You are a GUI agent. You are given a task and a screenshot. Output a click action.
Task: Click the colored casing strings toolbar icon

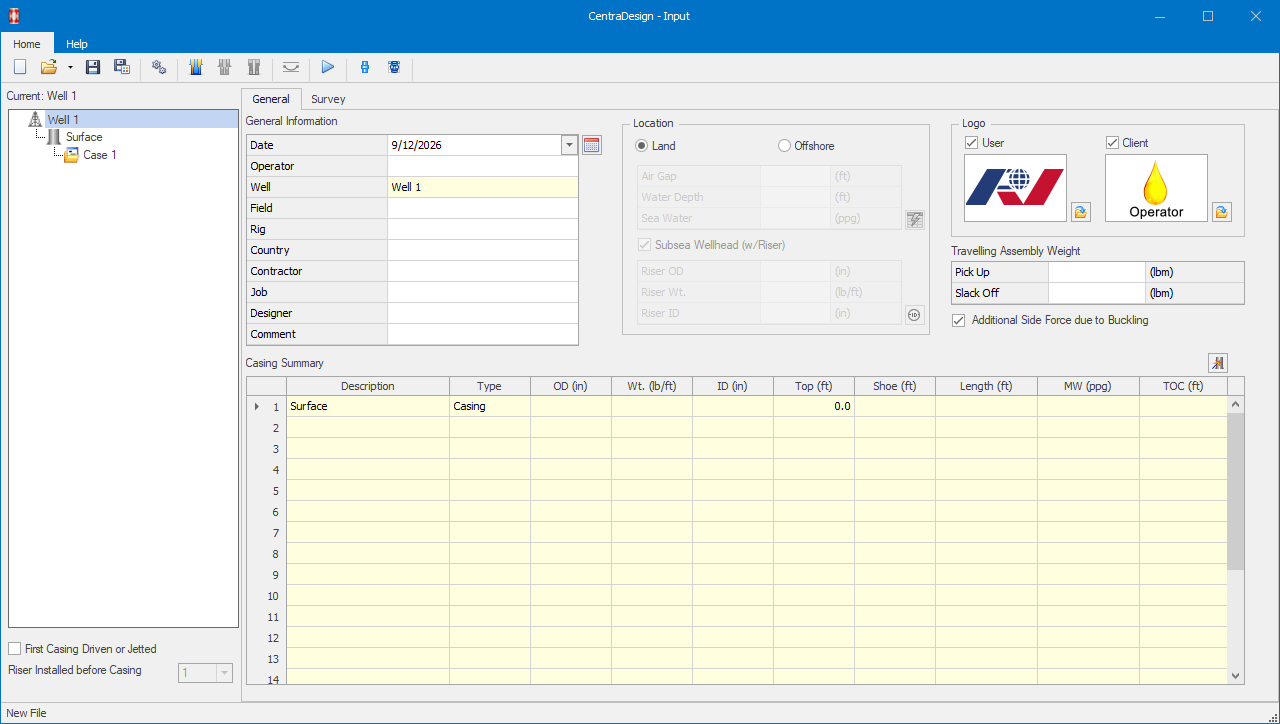(x=196, y=67)
